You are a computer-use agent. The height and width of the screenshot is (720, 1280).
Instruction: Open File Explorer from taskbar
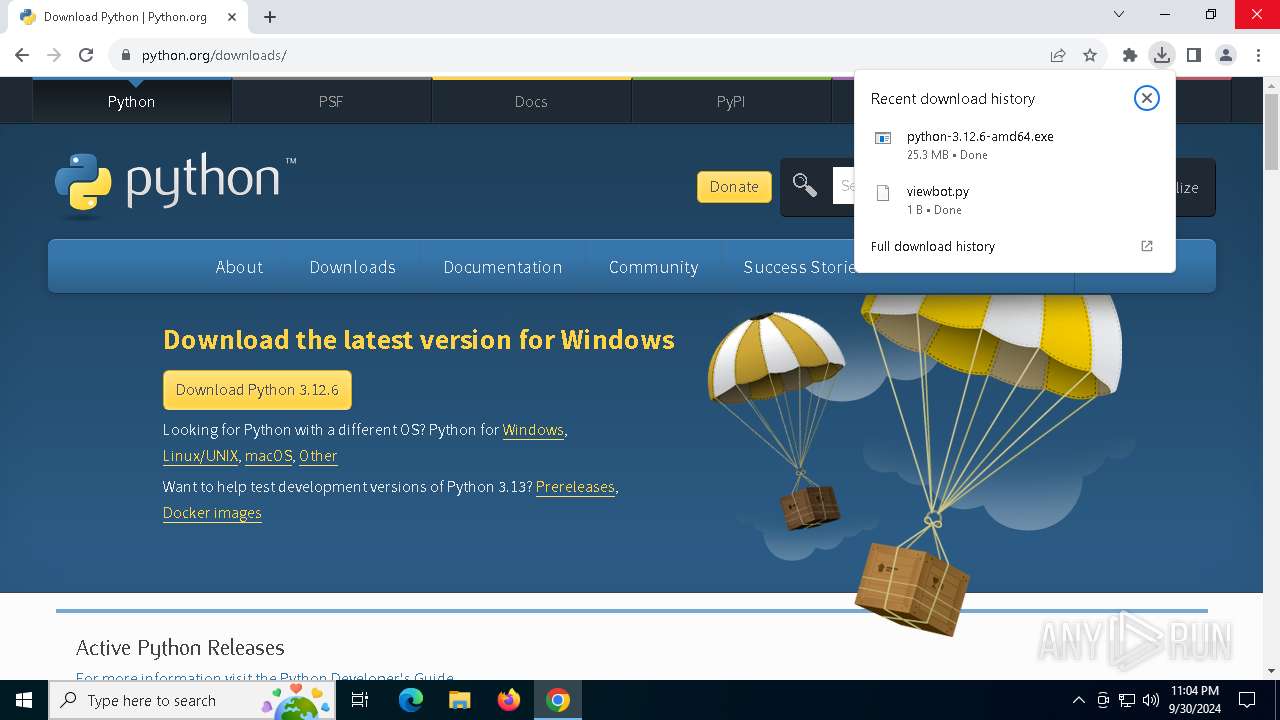click(459, 700)
